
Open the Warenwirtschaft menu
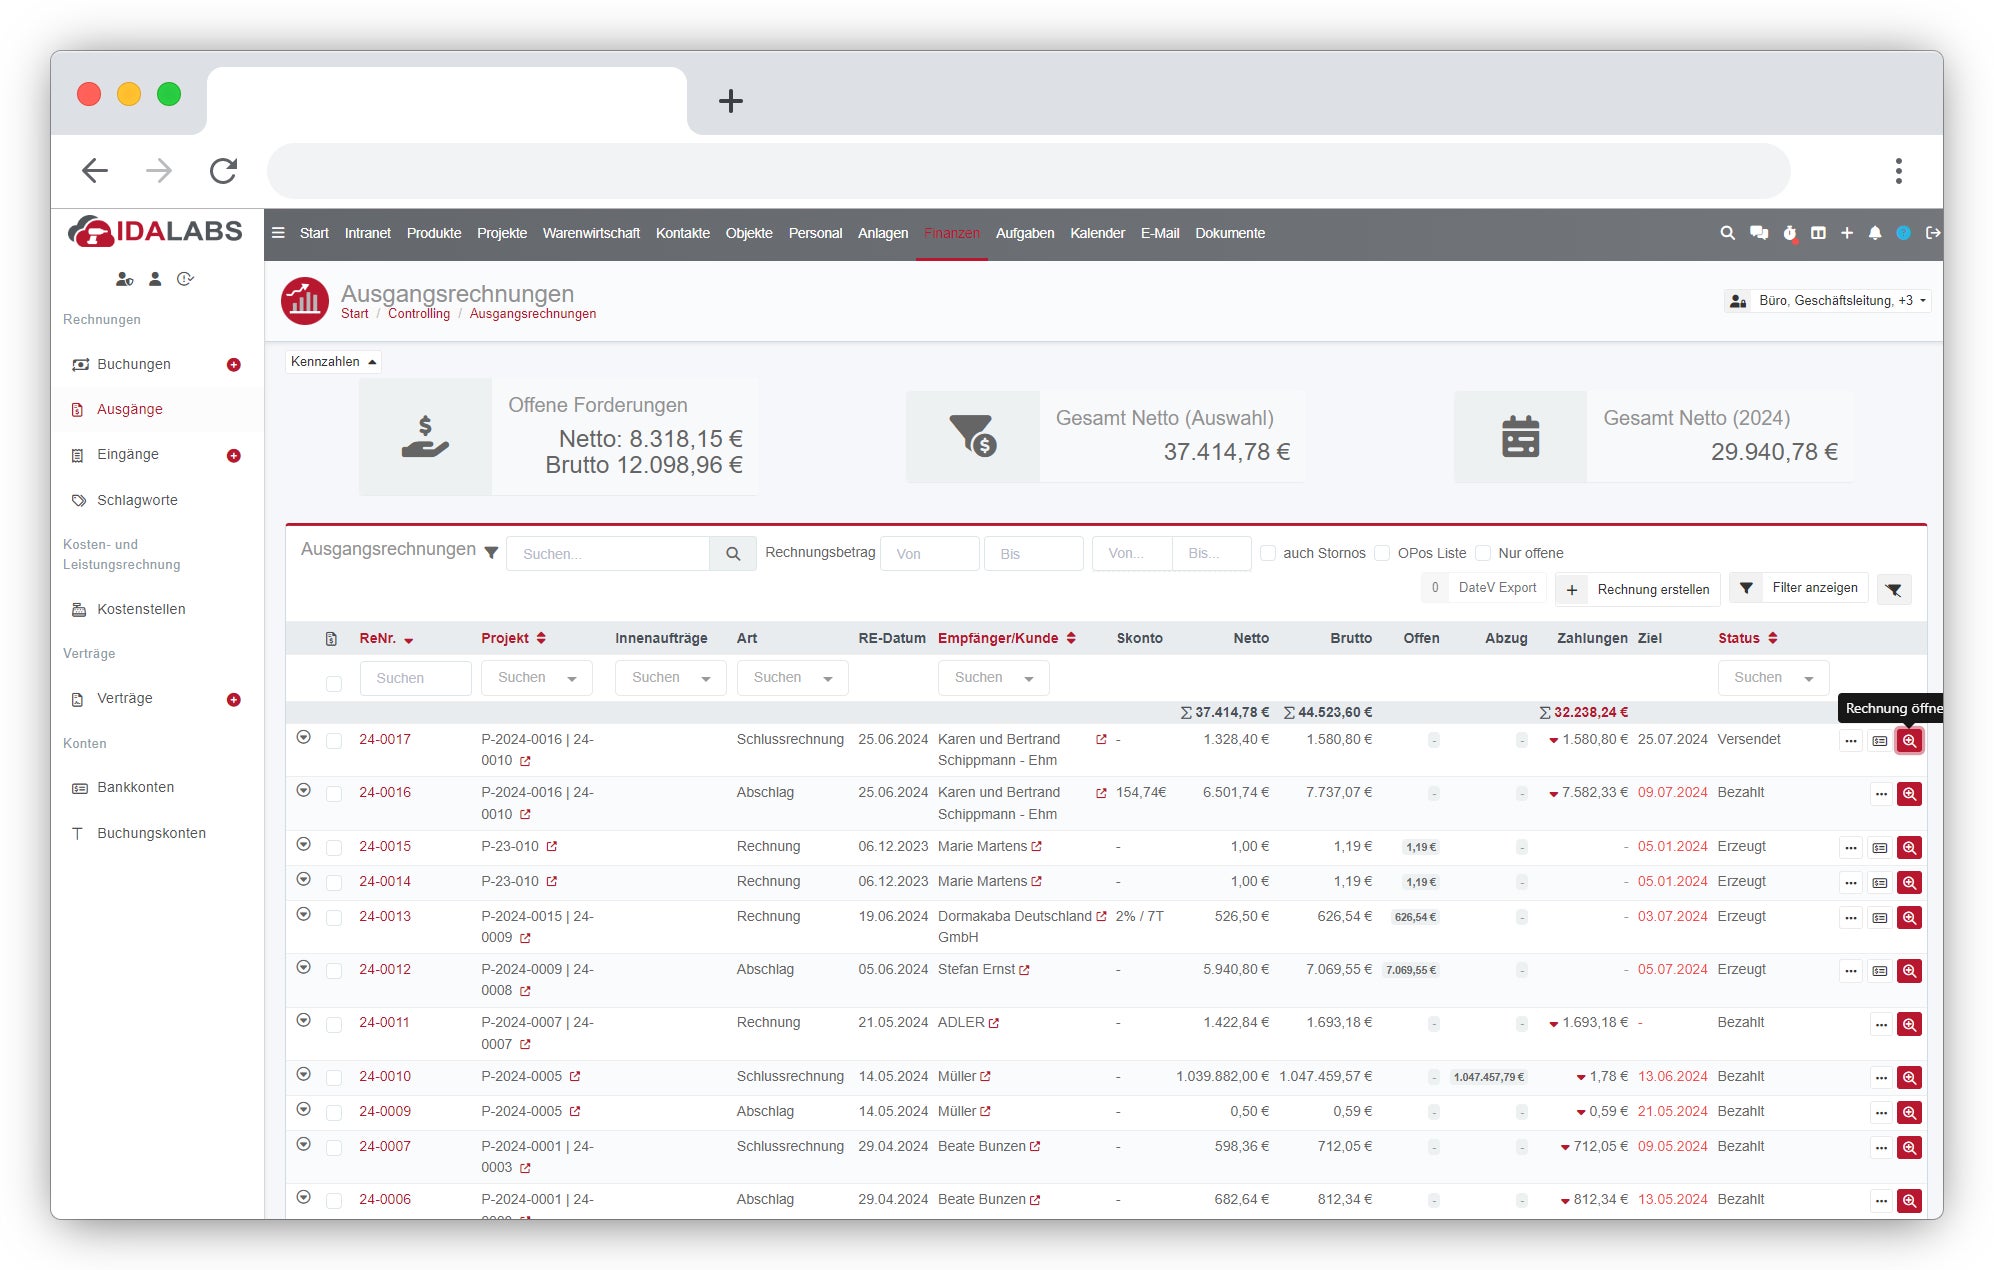591,233
